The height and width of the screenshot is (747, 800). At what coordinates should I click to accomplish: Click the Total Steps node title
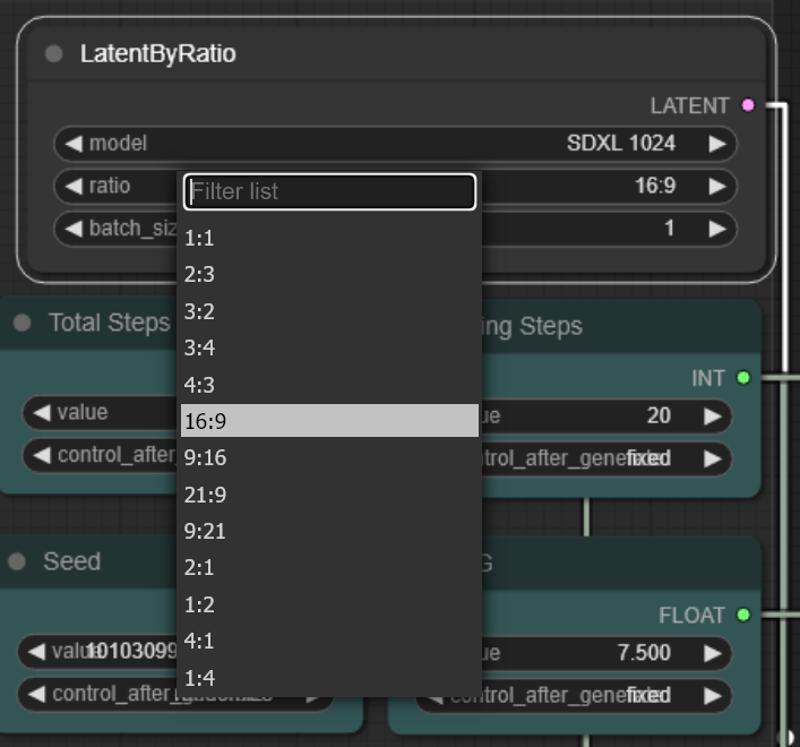(109, 322)
